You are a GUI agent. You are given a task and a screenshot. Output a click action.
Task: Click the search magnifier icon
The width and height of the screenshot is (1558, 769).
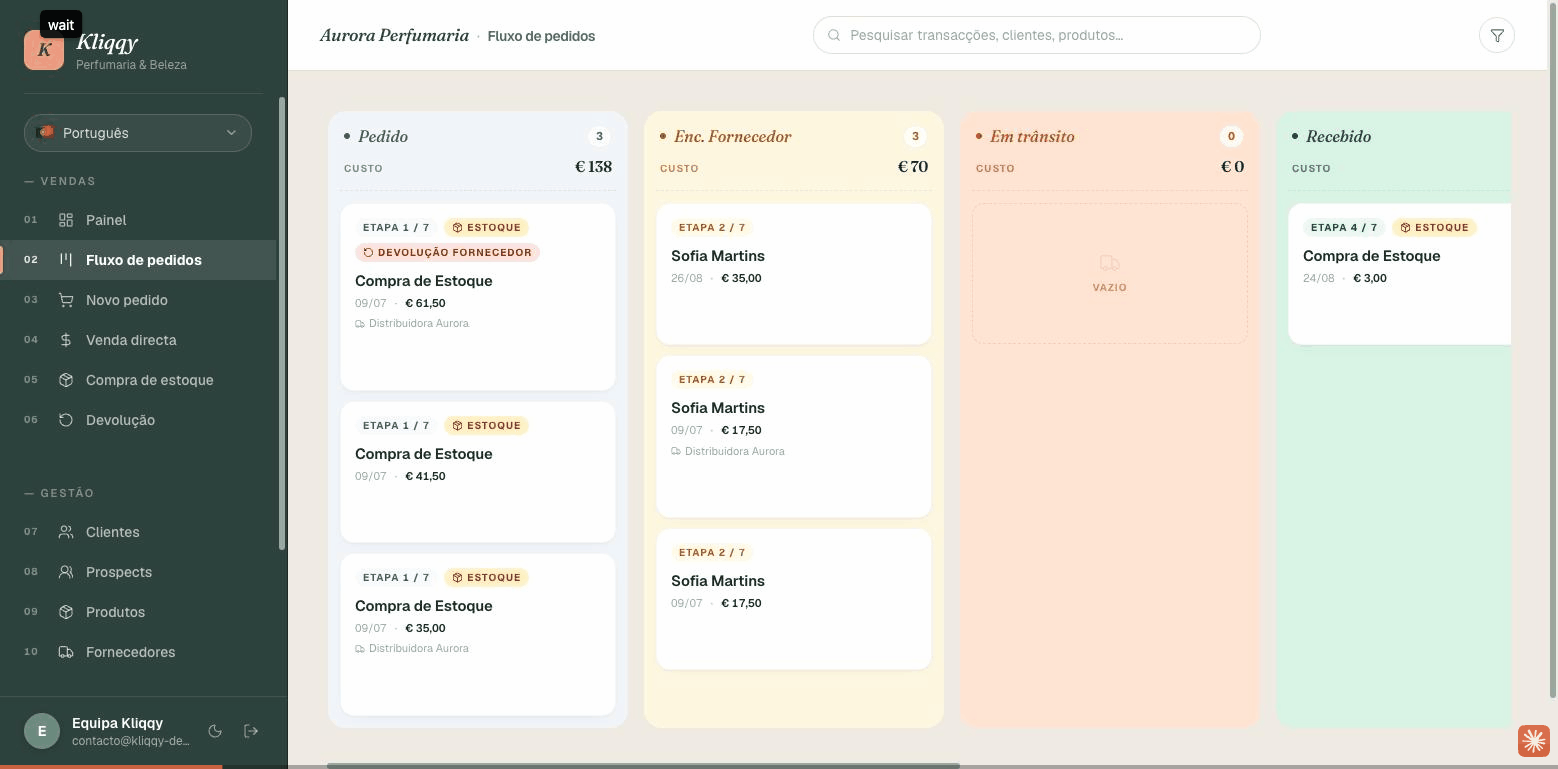pos(834,35)
